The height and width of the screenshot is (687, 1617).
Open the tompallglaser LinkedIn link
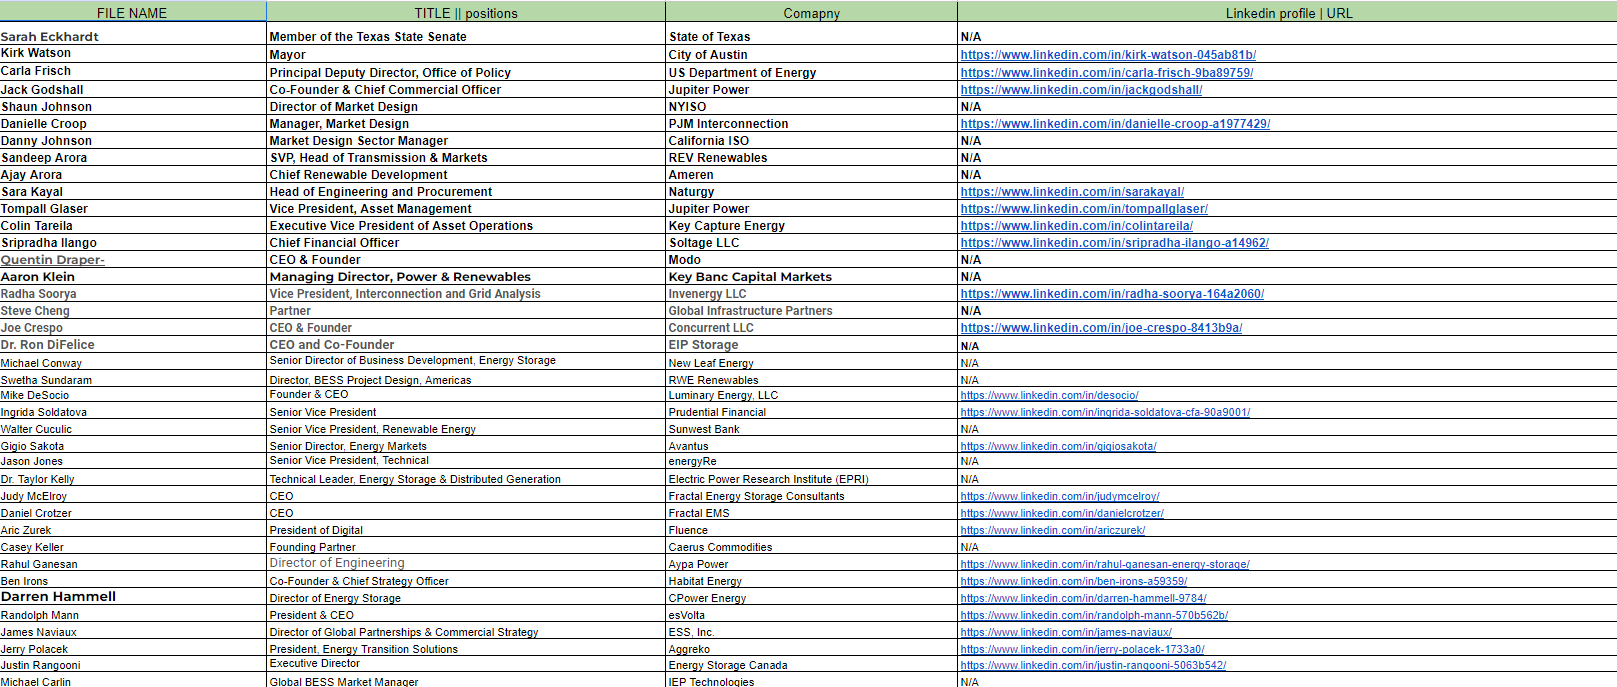tap(1084, 209)
